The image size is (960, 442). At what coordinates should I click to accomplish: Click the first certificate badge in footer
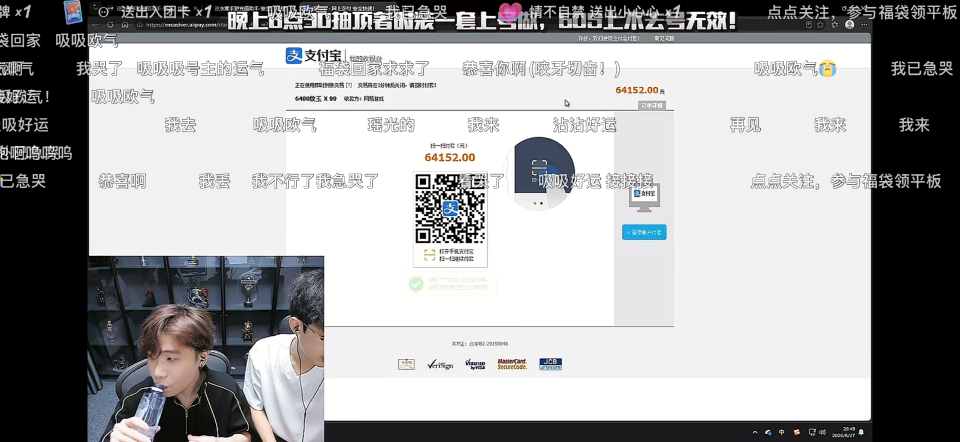click(406, 364)
